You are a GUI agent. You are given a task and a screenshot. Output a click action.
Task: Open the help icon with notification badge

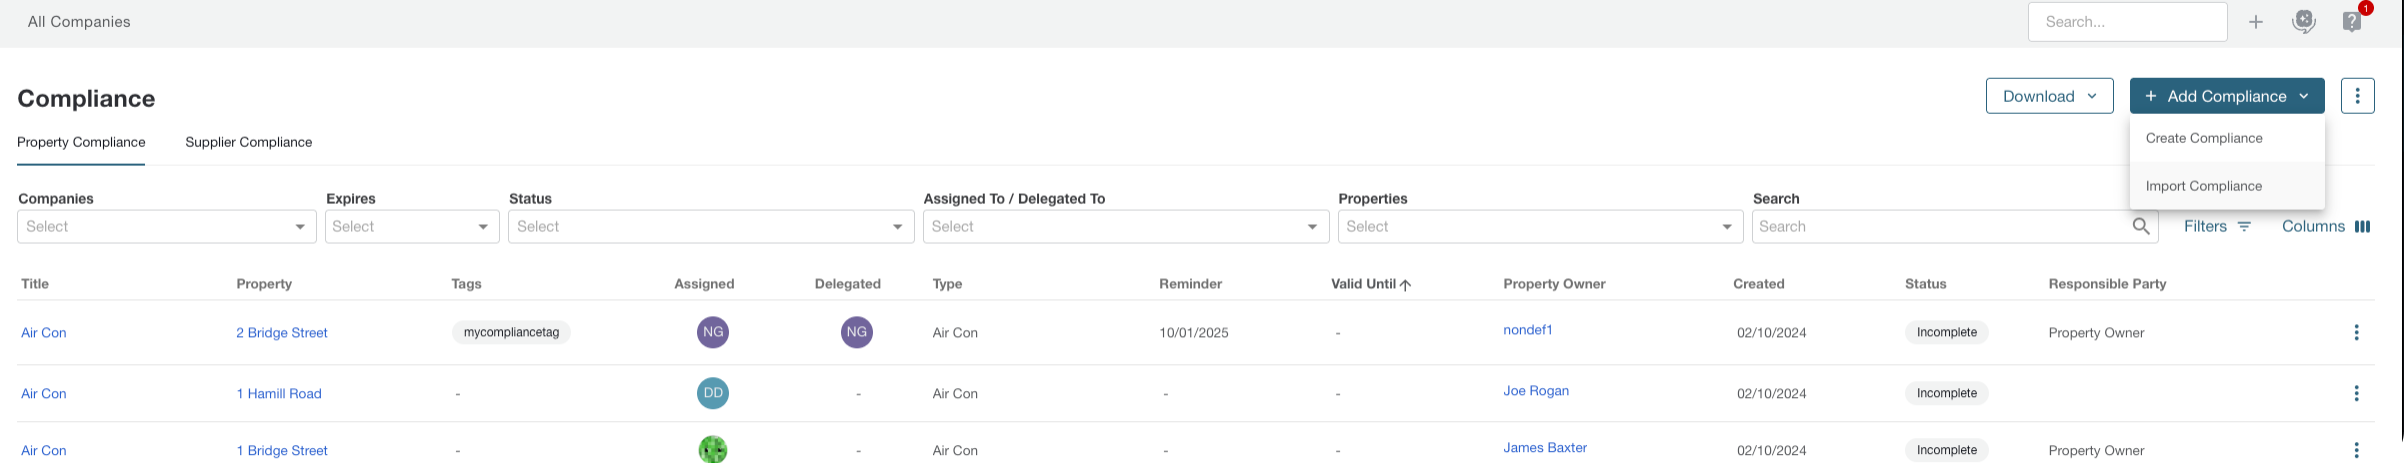point(2352,22)
